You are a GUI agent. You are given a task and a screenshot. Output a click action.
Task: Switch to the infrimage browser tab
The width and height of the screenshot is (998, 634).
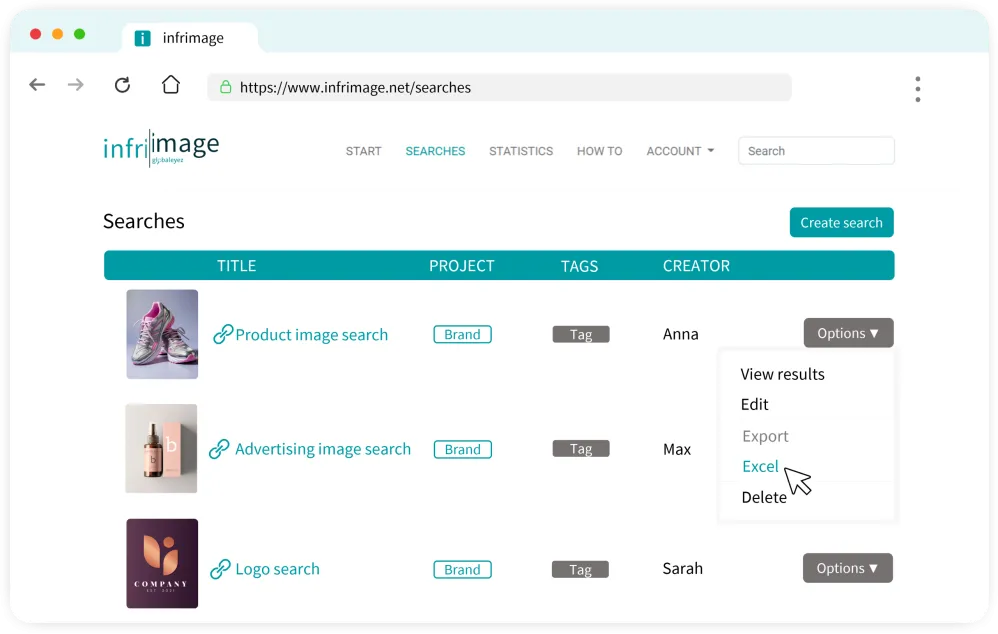click(x=190, y=37)
